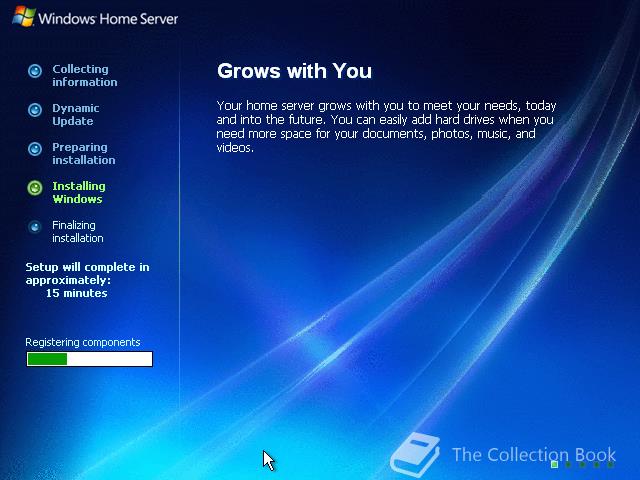
Task: Click the home server description paragraph
Action: coord(386,127)
